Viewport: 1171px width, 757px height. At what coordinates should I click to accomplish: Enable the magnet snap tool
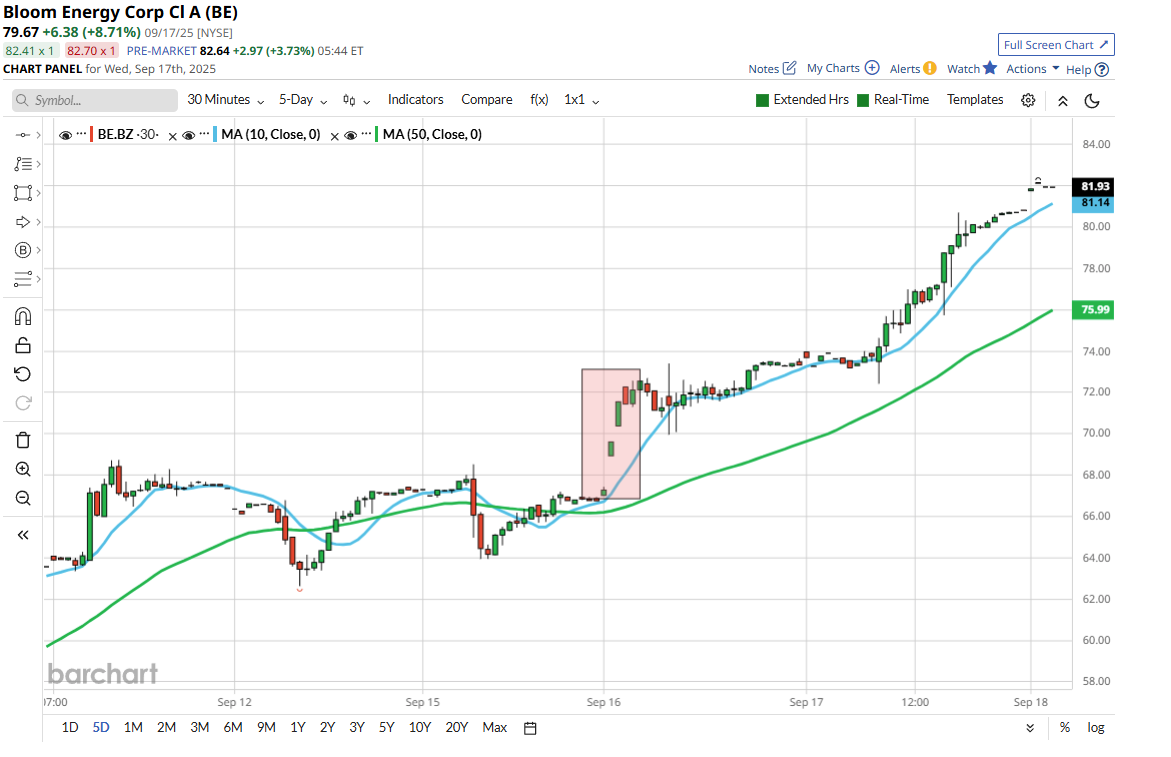tap(22, 315)
